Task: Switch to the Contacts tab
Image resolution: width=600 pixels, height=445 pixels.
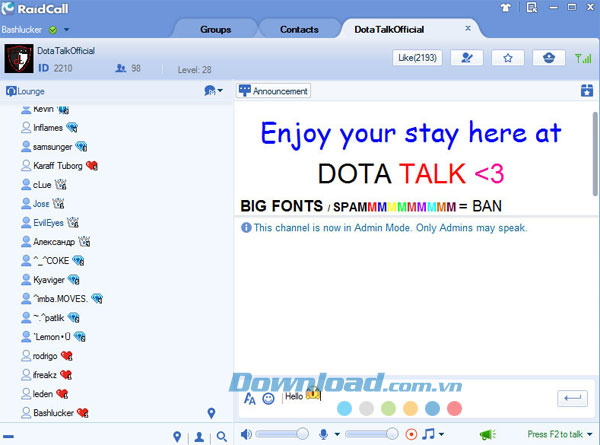Action: pos(299,29)
